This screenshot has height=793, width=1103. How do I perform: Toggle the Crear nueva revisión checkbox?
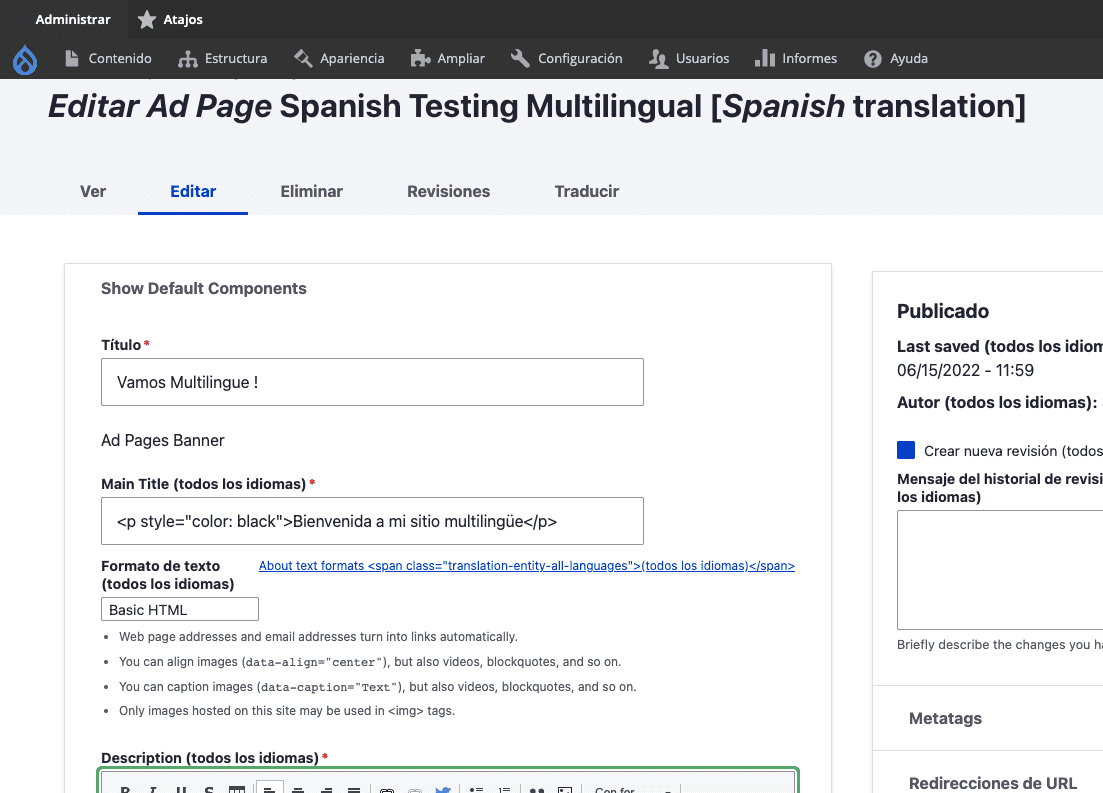point(906,450)
